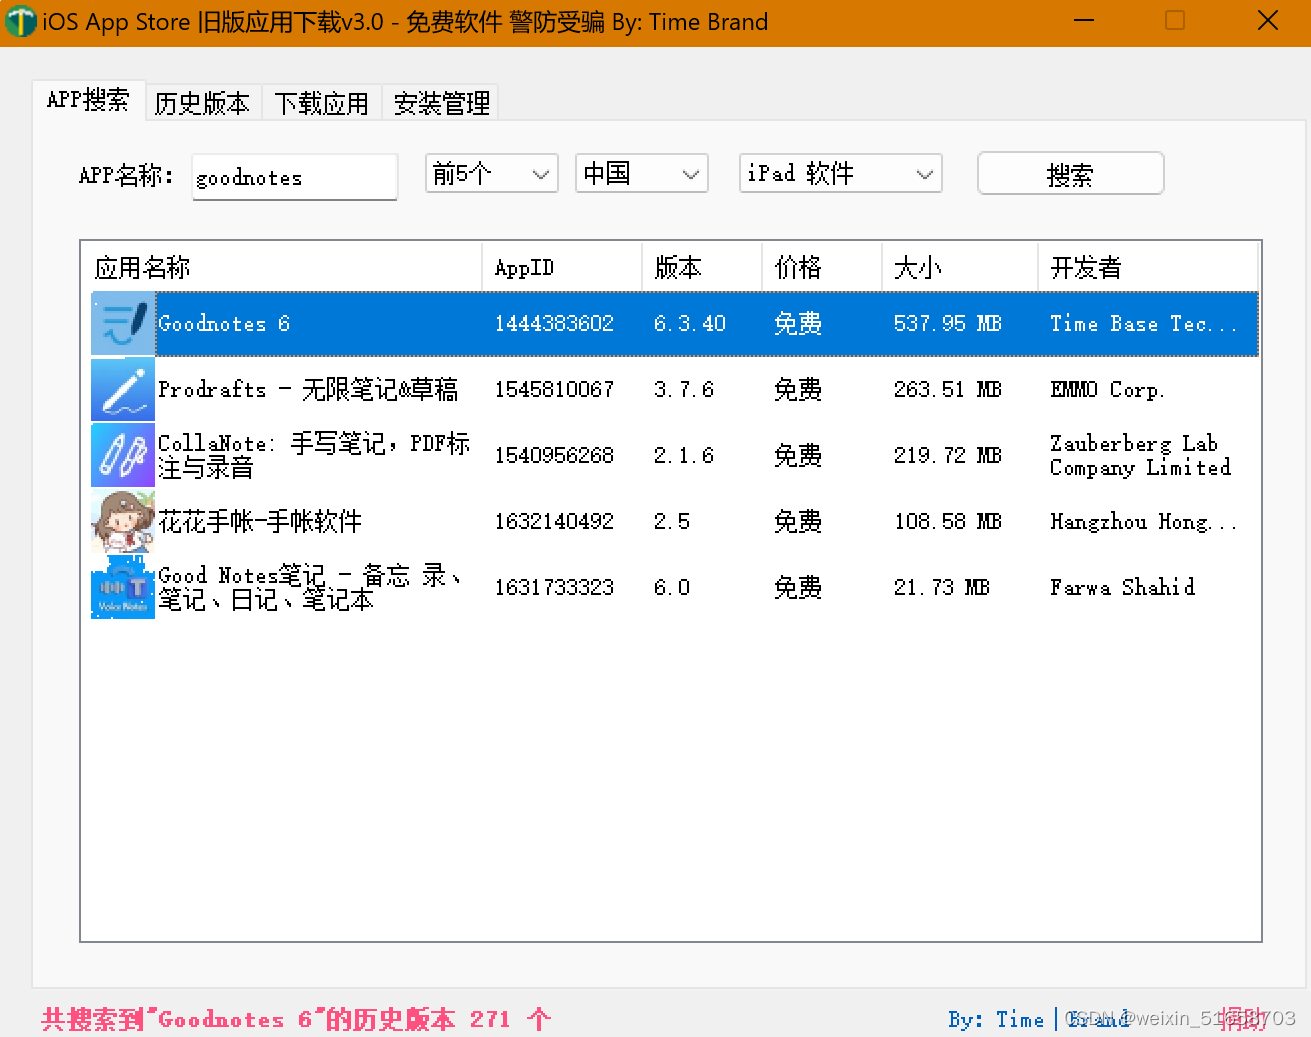Open the 前5个 result count dropdown
Image resolution: width=1311 pixels, height=1037 pixels.
pos(491,173)
